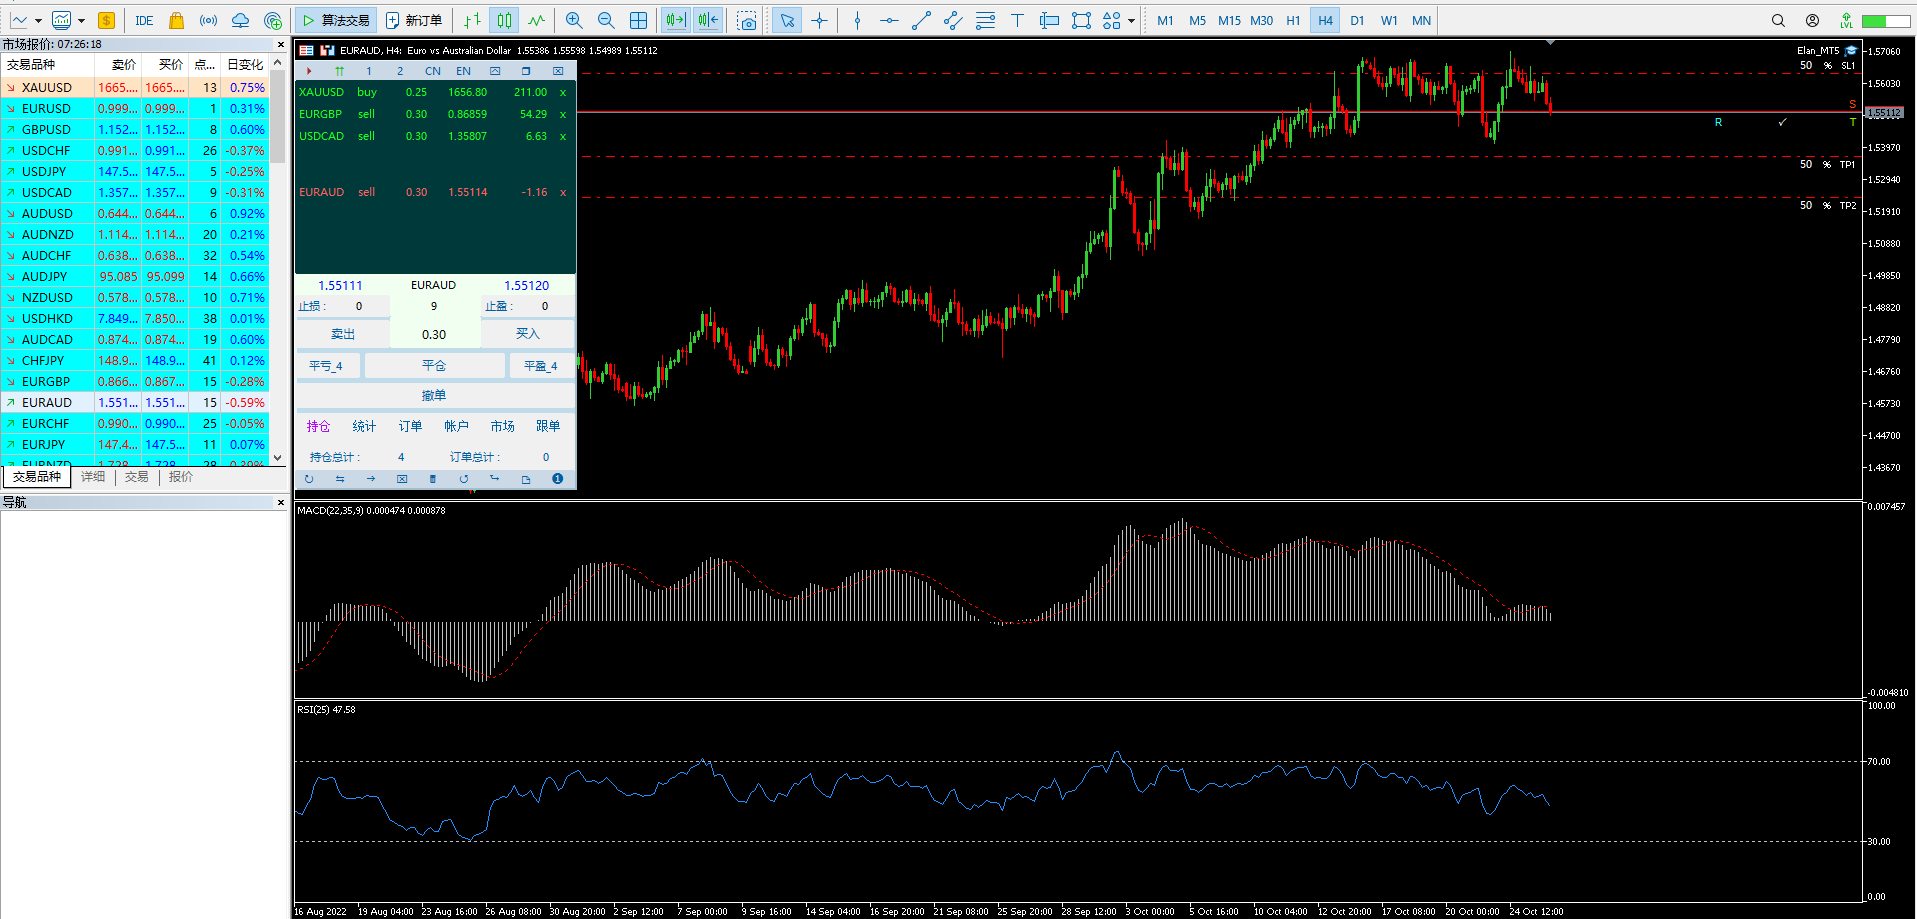Select the D1 timeframe

[1357, 20]
